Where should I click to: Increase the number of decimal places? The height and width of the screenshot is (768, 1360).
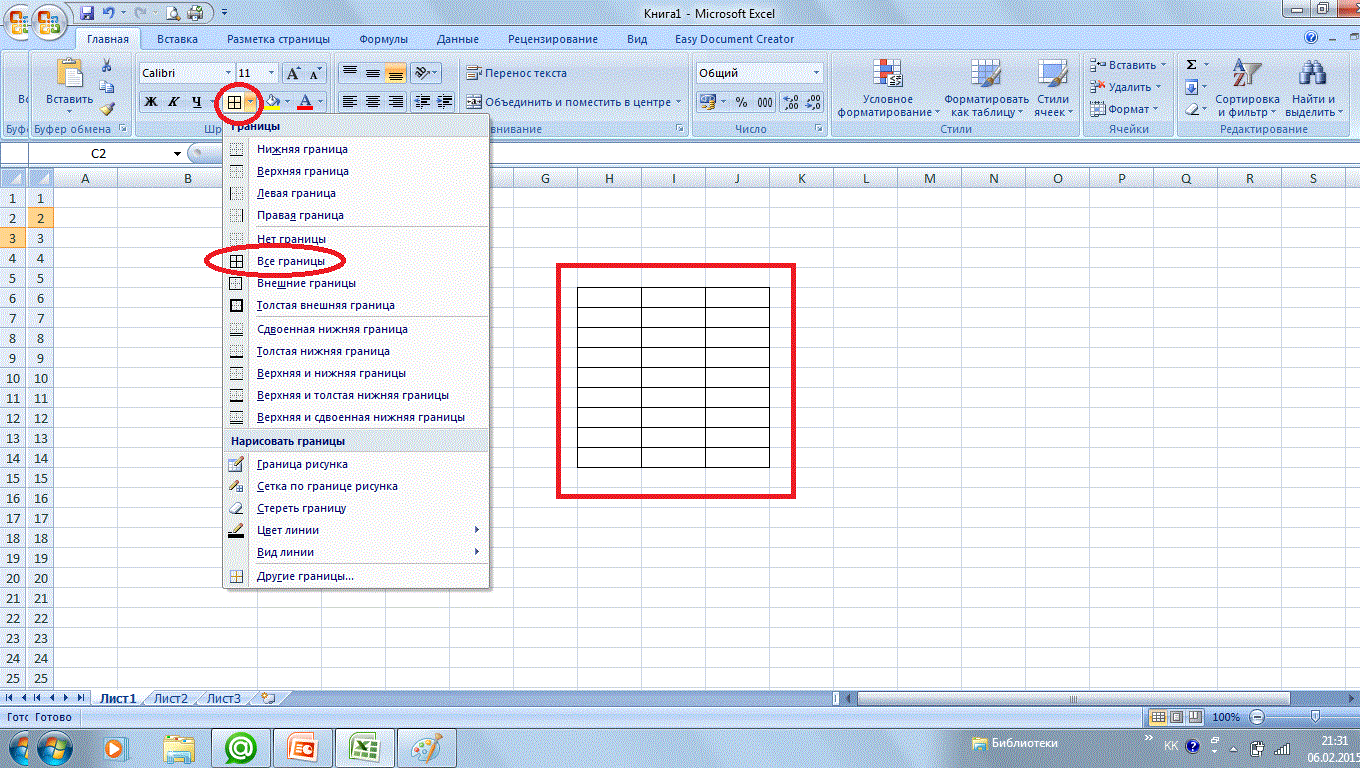point(790,101)
